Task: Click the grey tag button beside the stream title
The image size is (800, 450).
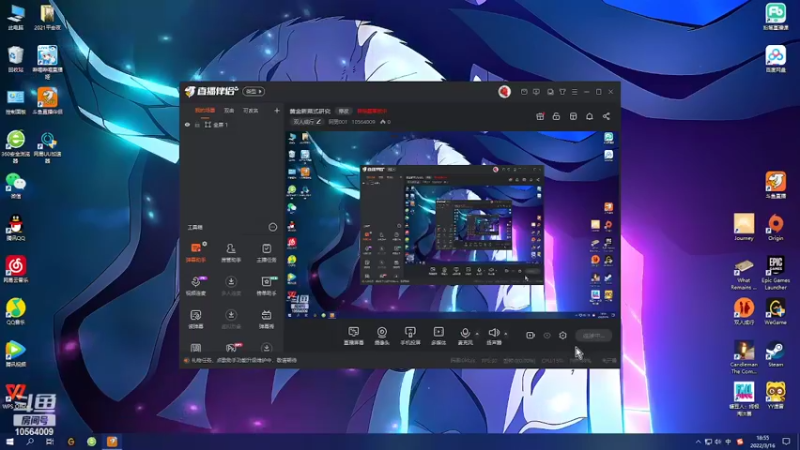Action: [x=343, y=111]
